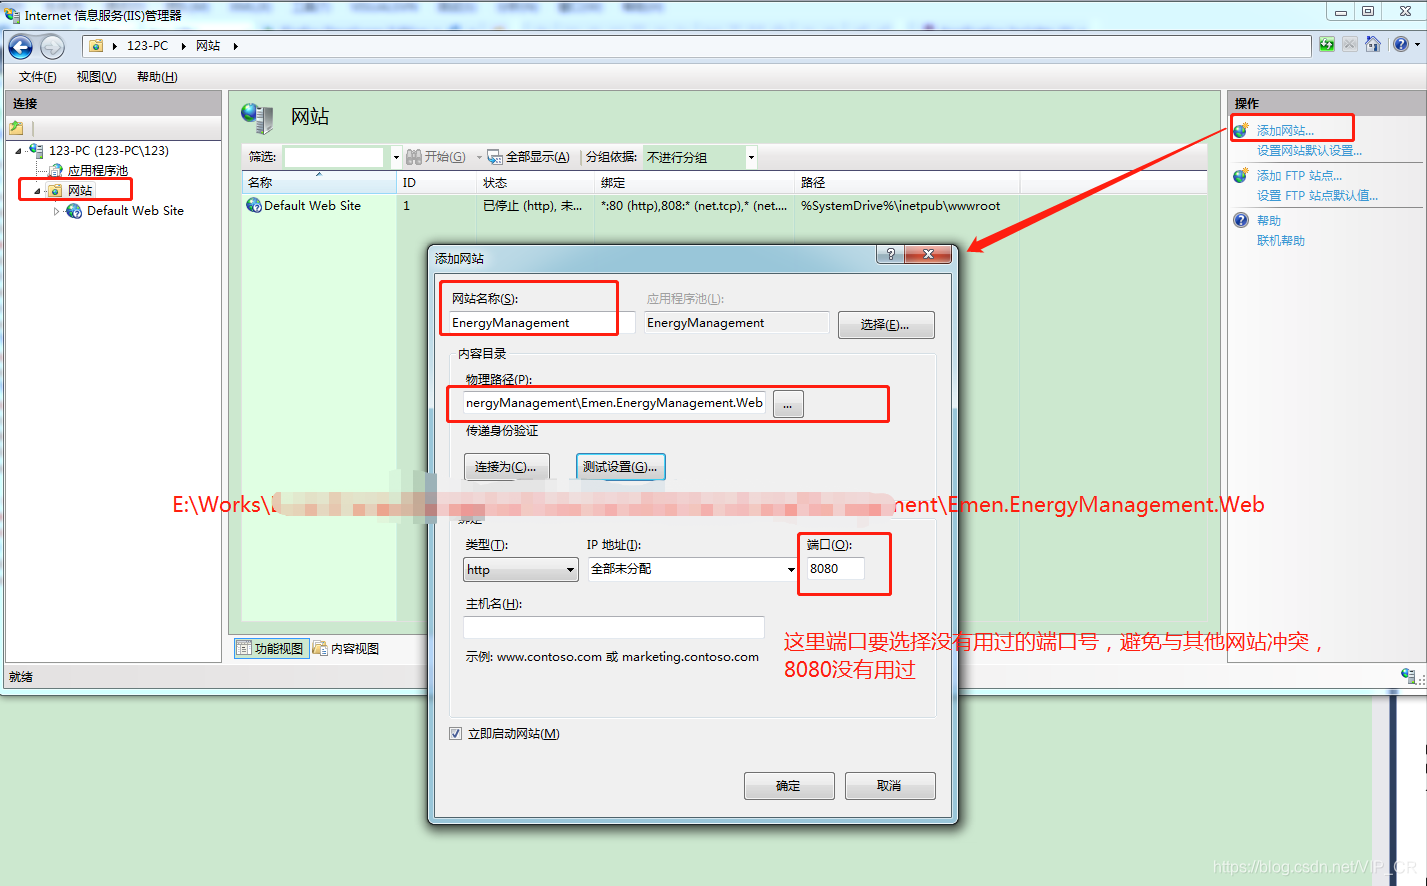The image size is (1427, 886).
Task: Open the dropdown arrow beside 开始(G)
Action: coord(478,157)
